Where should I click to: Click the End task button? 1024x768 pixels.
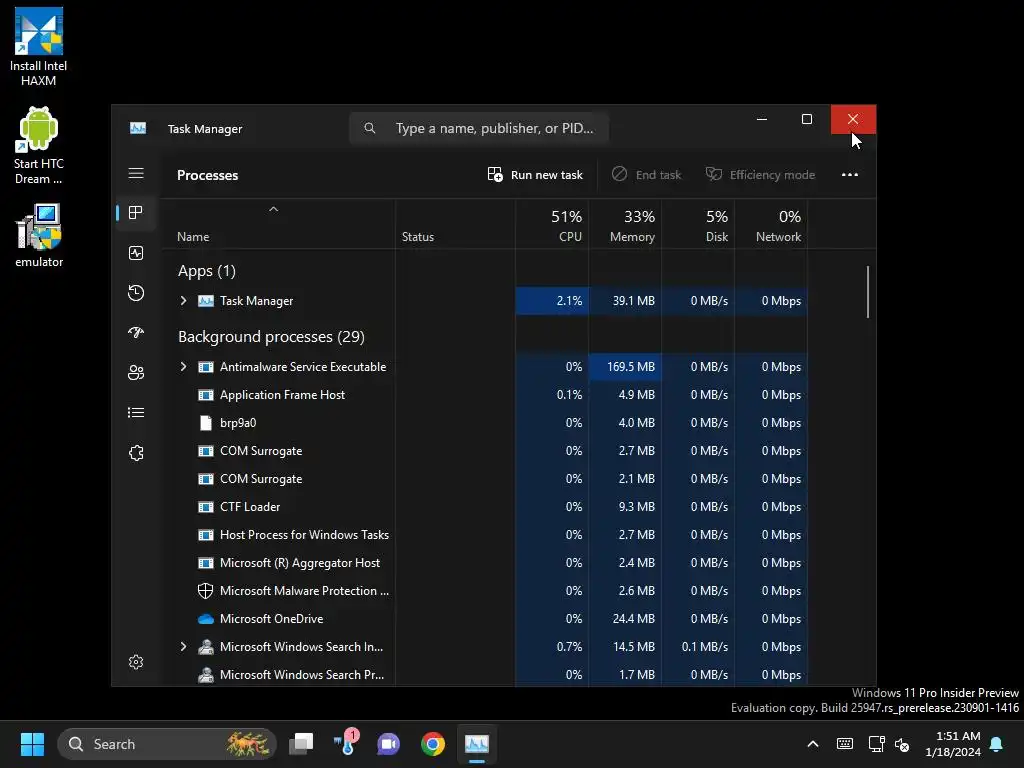click(x=647, y=174)
